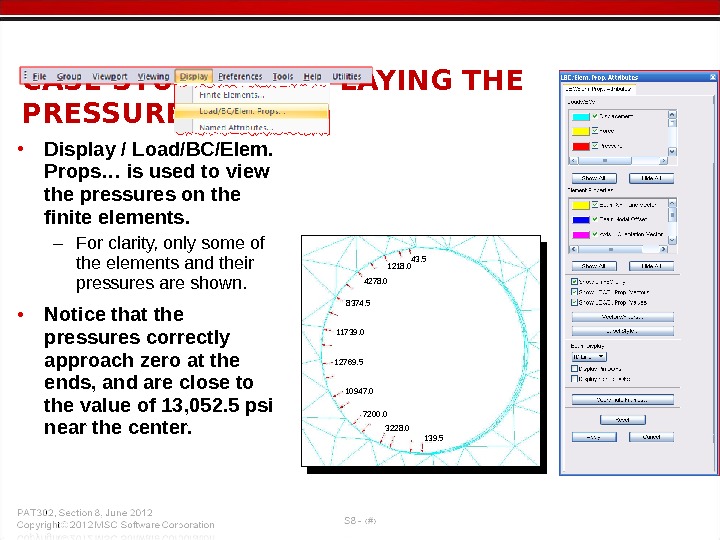Open the File menu

pyautogui.click(x=39, y=76)
